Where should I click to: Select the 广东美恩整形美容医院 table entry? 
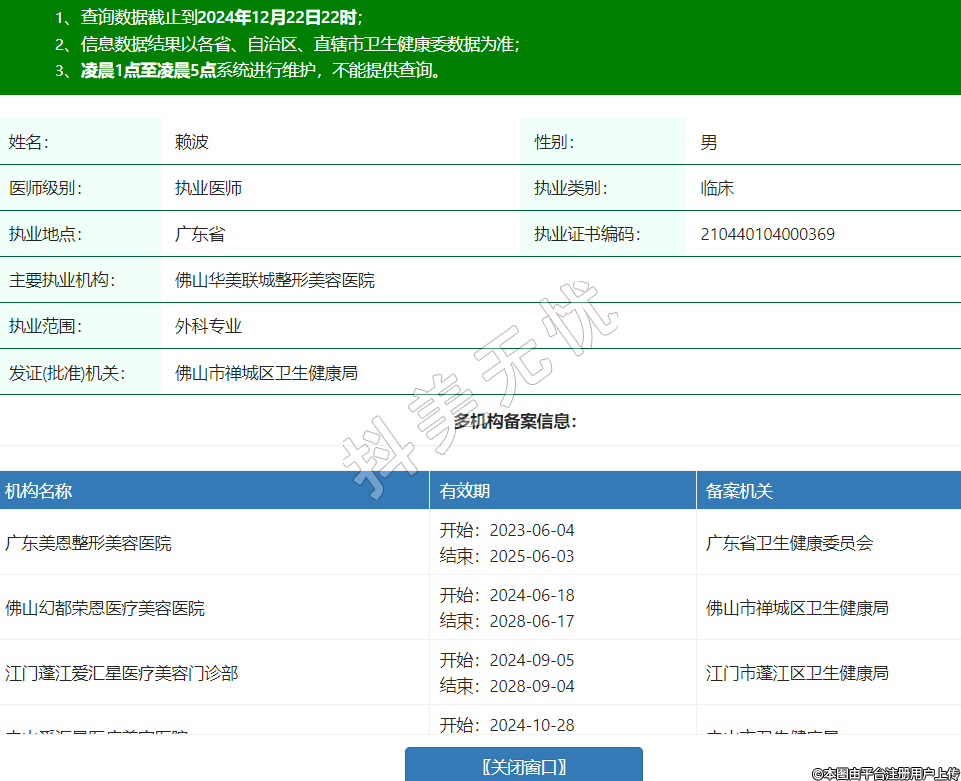pos(88,543)
